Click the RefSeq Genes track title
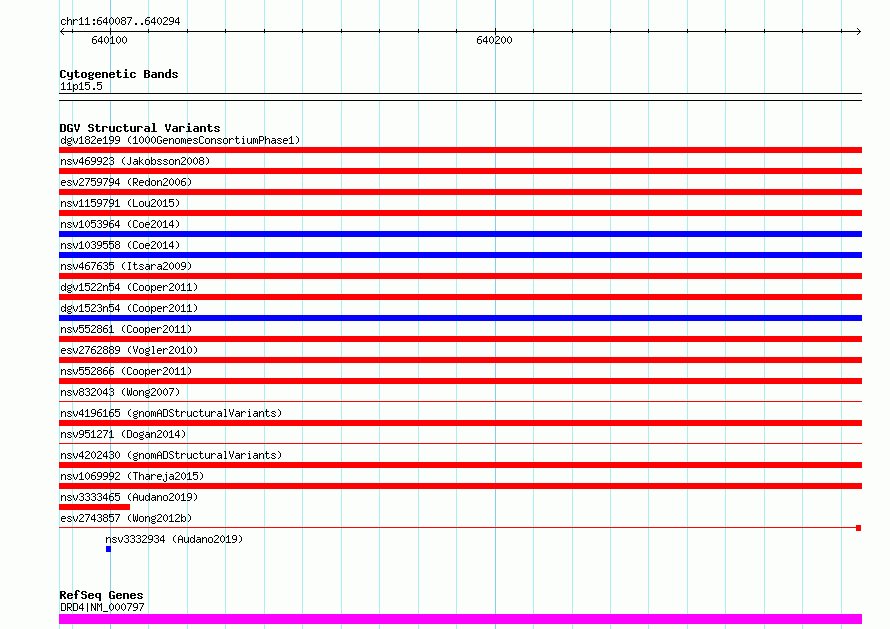The width and height of the screenshot is (890, 629). pos(101,595)
